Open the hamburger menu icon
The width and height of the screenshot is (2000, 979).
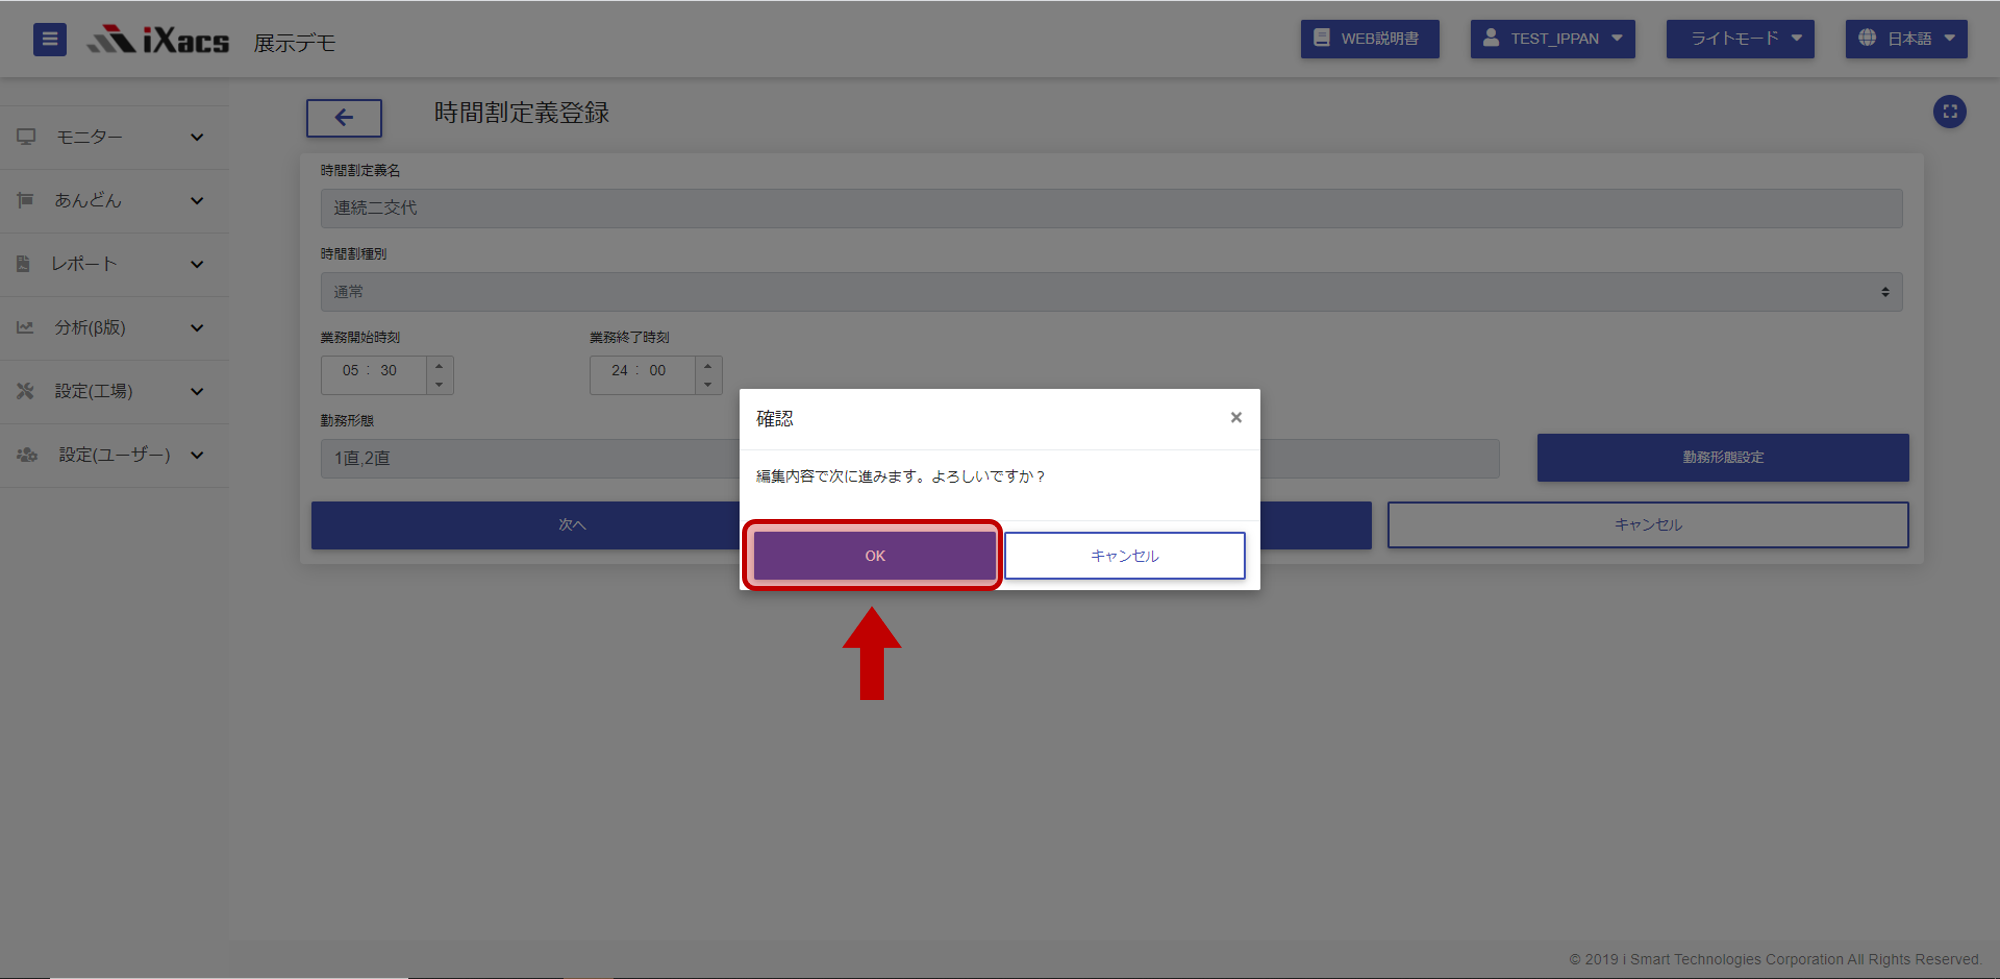50,39
